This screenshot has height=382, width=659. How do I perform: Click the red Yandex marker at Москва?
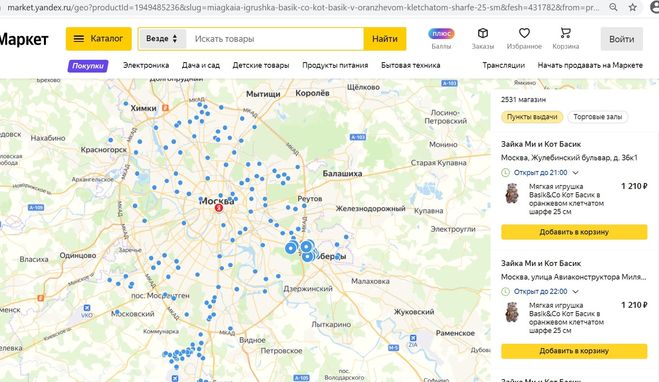tap(219, 208)
